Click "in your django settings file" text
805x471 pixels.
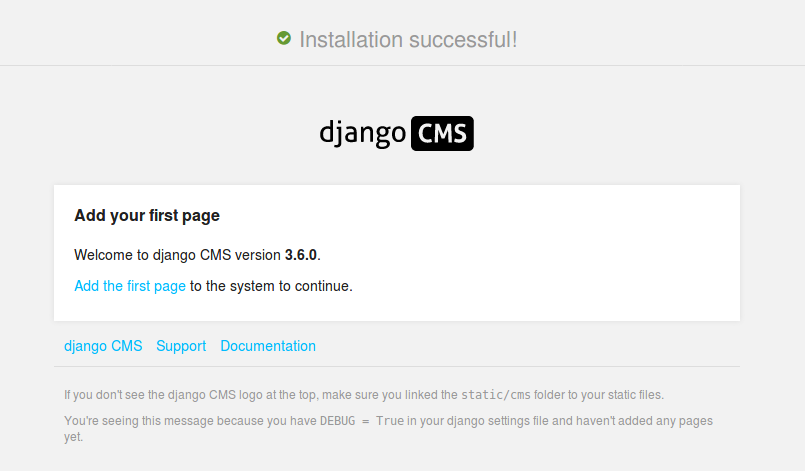pyautogui.click(x=485, y=421)
